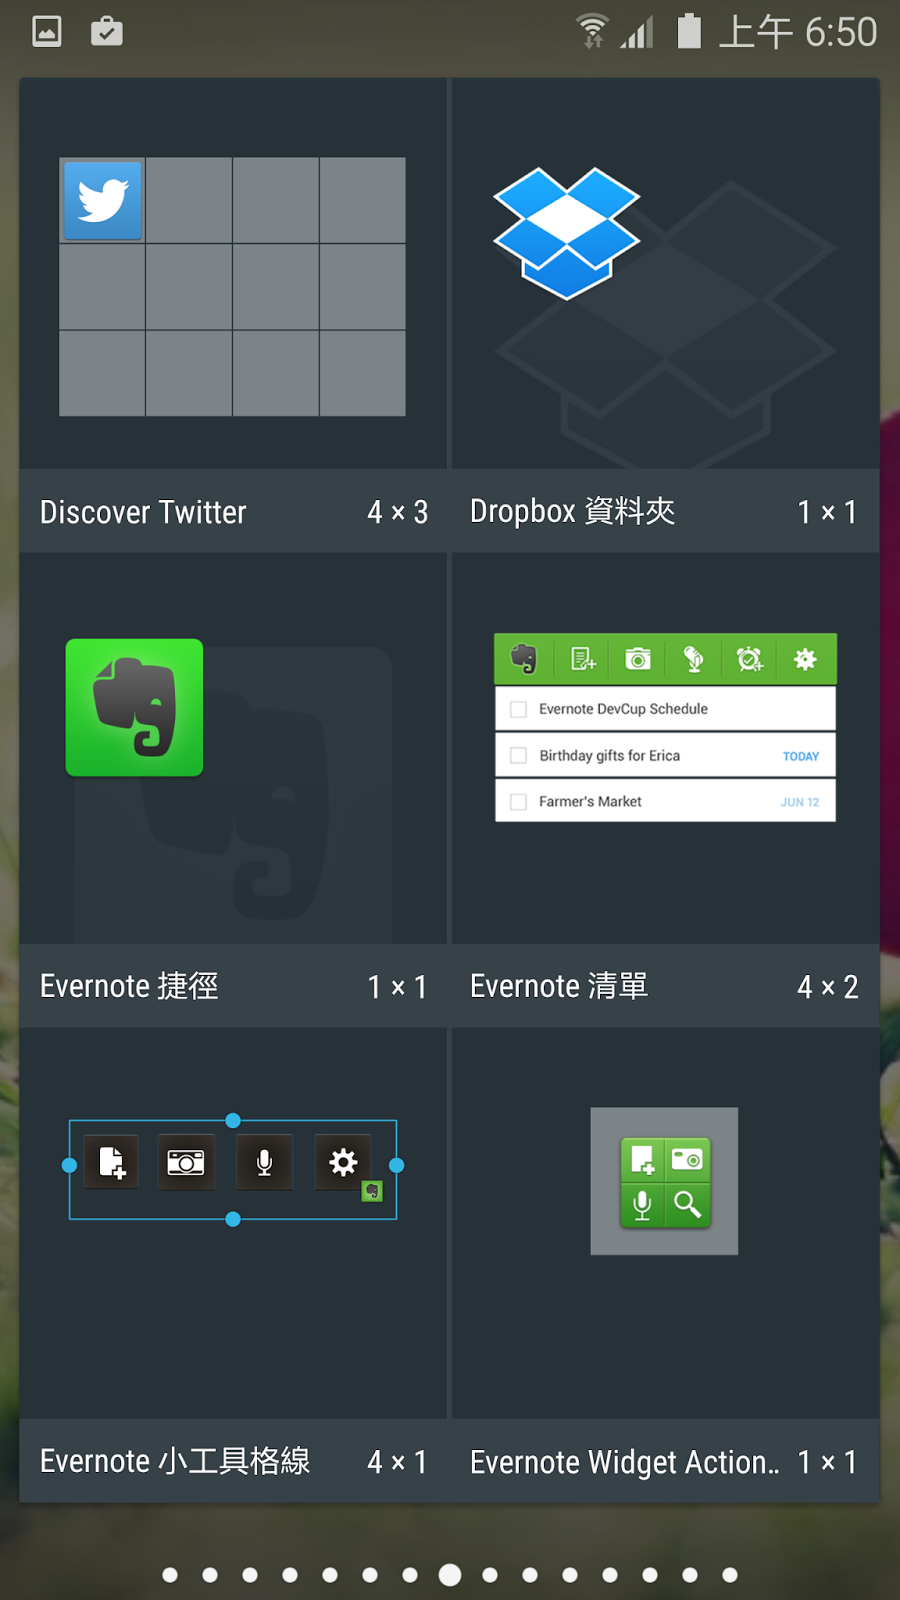Tap new note icon in Widget Action tile
This screenshot has height=1600, width=900.
643,1160
